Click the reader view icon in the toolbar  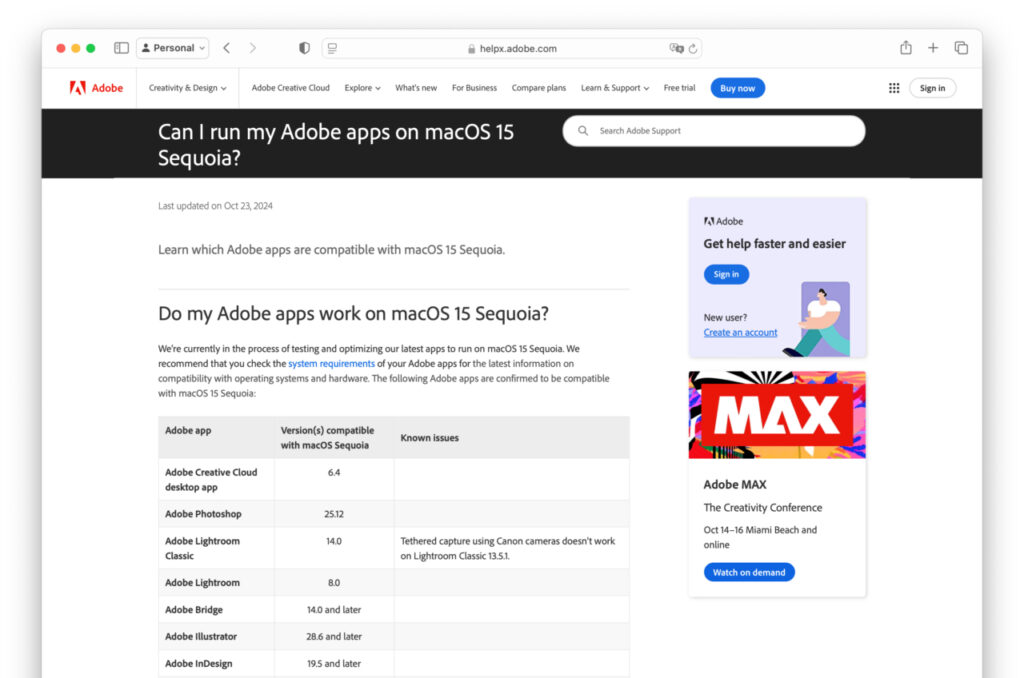pyautogui.click(x=331, y=47)
